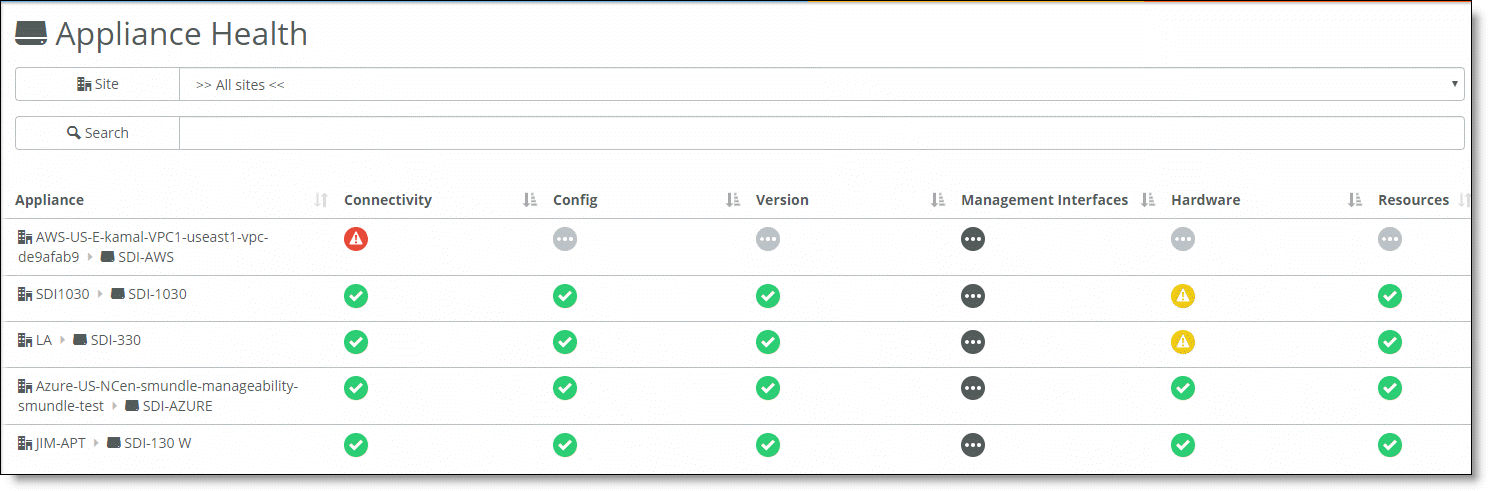Click Version green check for SDI-130 W
Viewport: 1488px width, 491px height.
pyautogui.click(x=768, y=445)
